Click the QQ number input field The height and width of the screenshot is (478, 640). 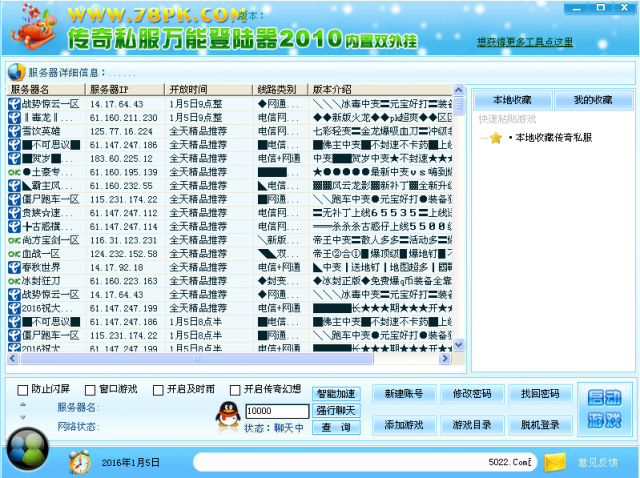click(x=277, y=411)
